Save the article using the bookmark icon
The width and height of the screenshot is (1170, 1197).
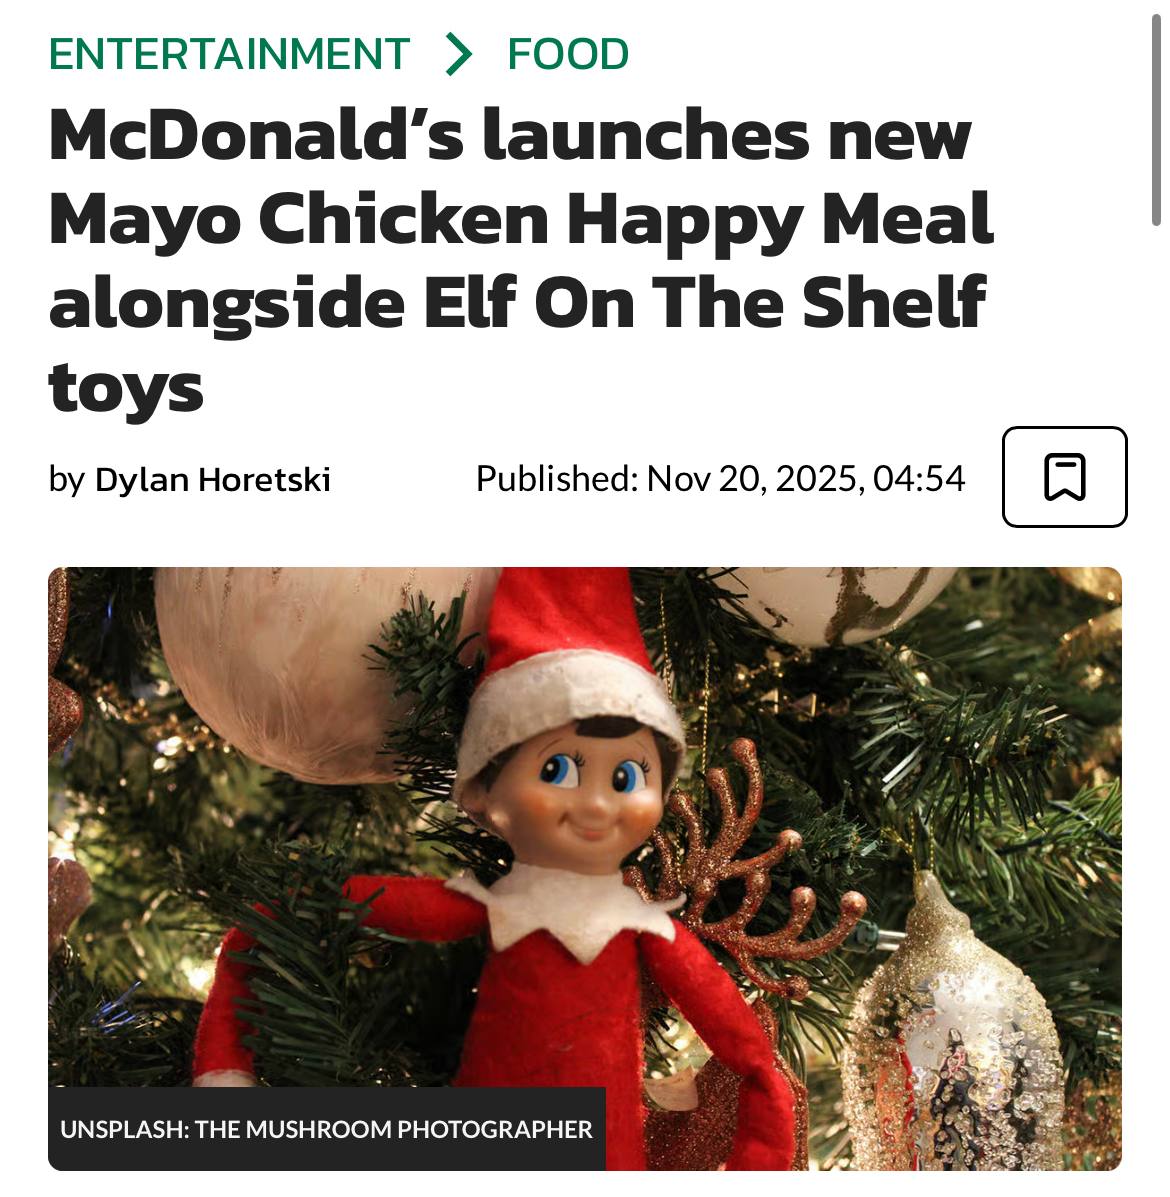(1064, 477)
